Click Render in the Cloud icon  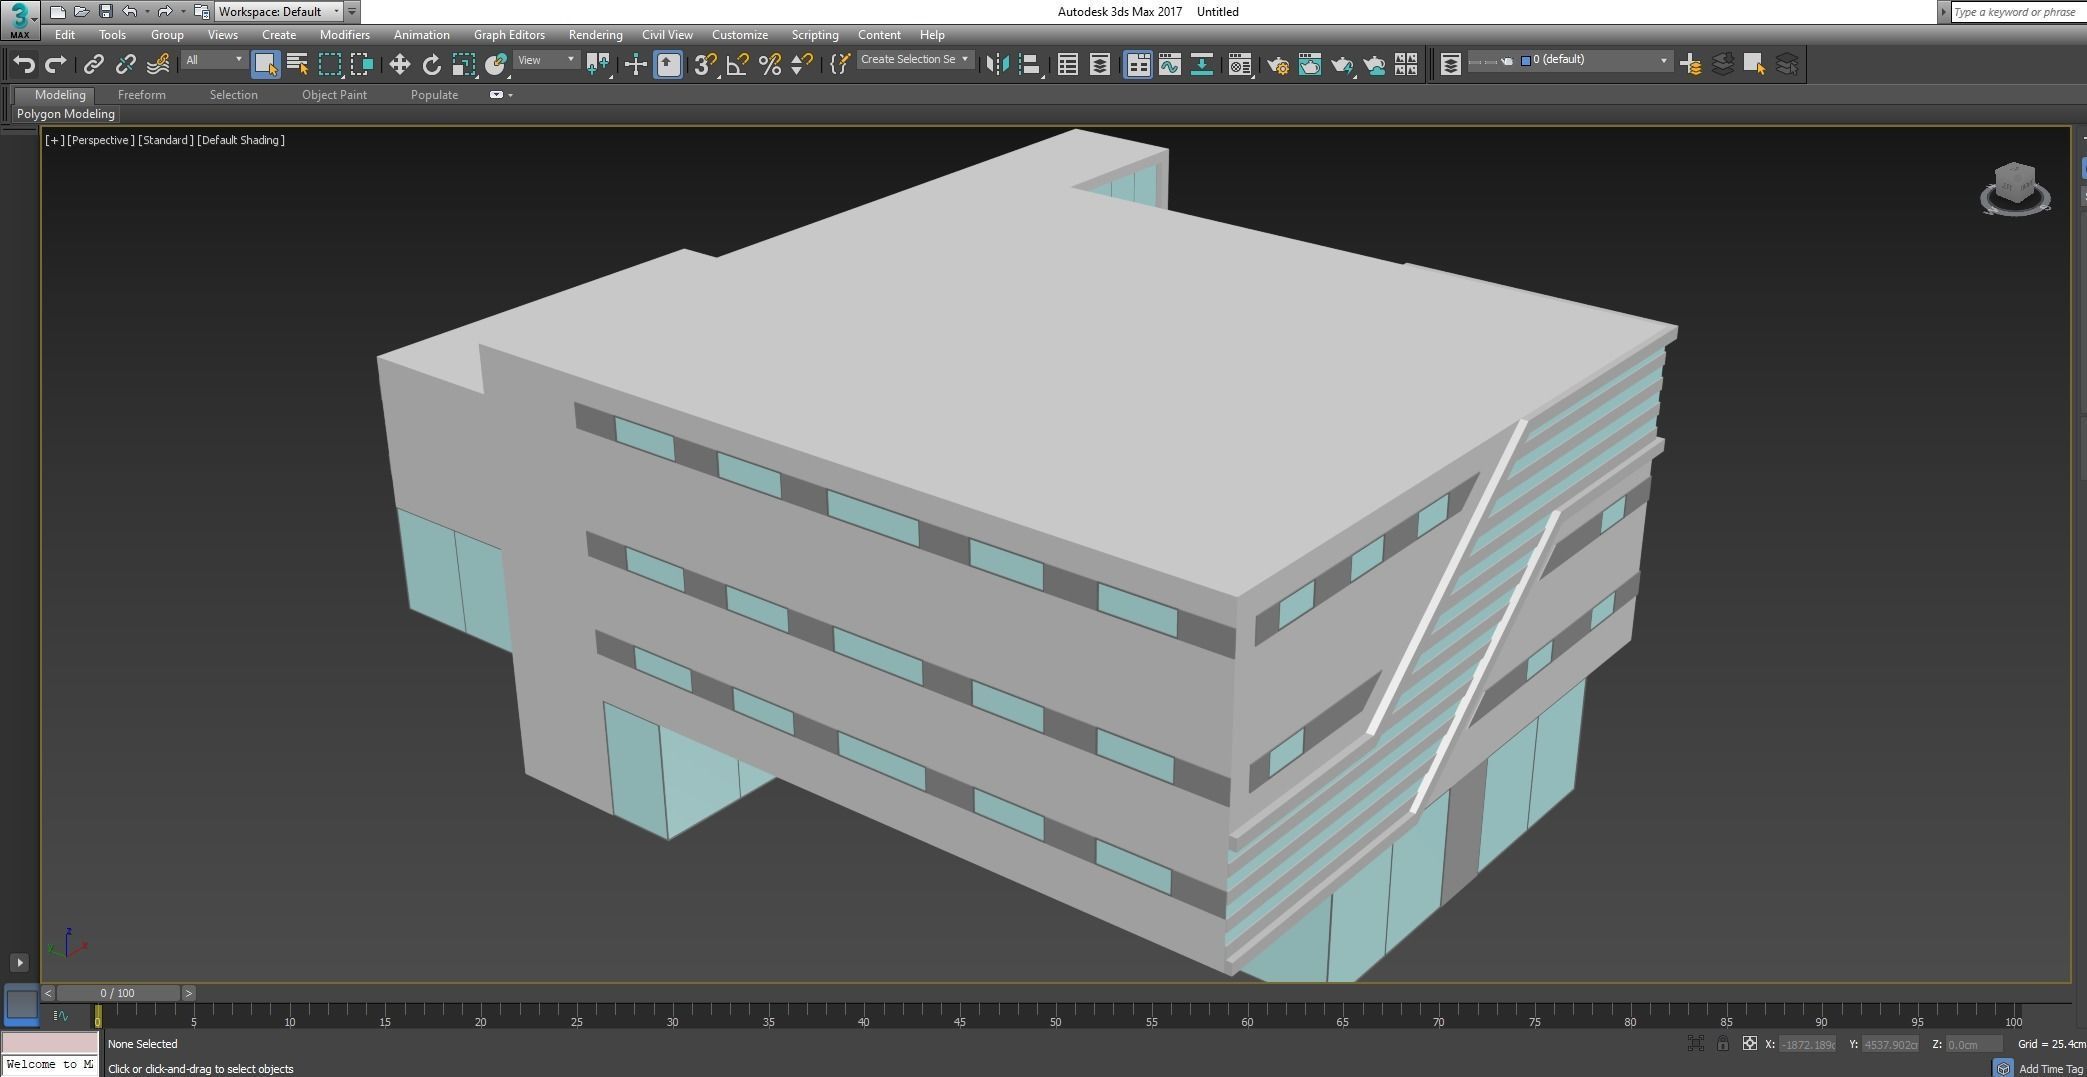click(1375, 64)
